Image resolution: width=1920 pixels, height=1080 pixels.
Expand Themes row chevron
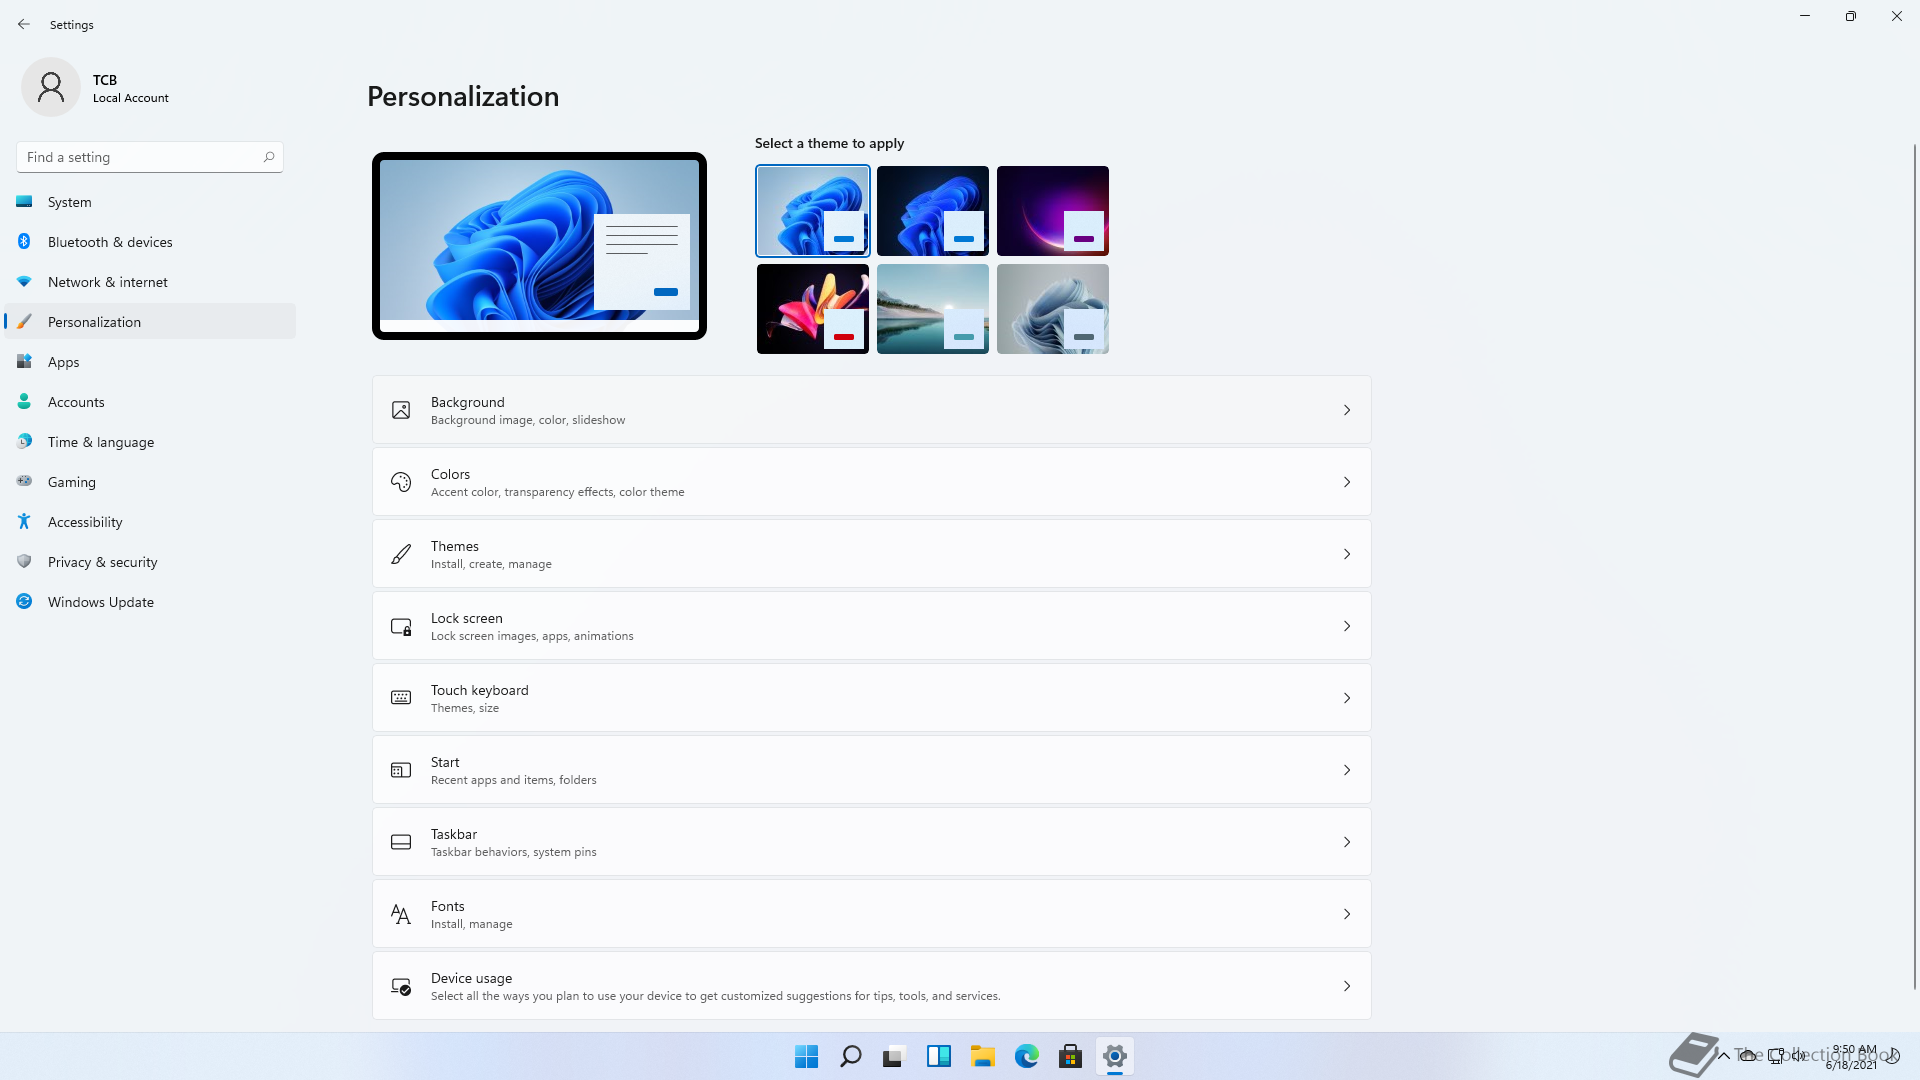pos(1347,554)
